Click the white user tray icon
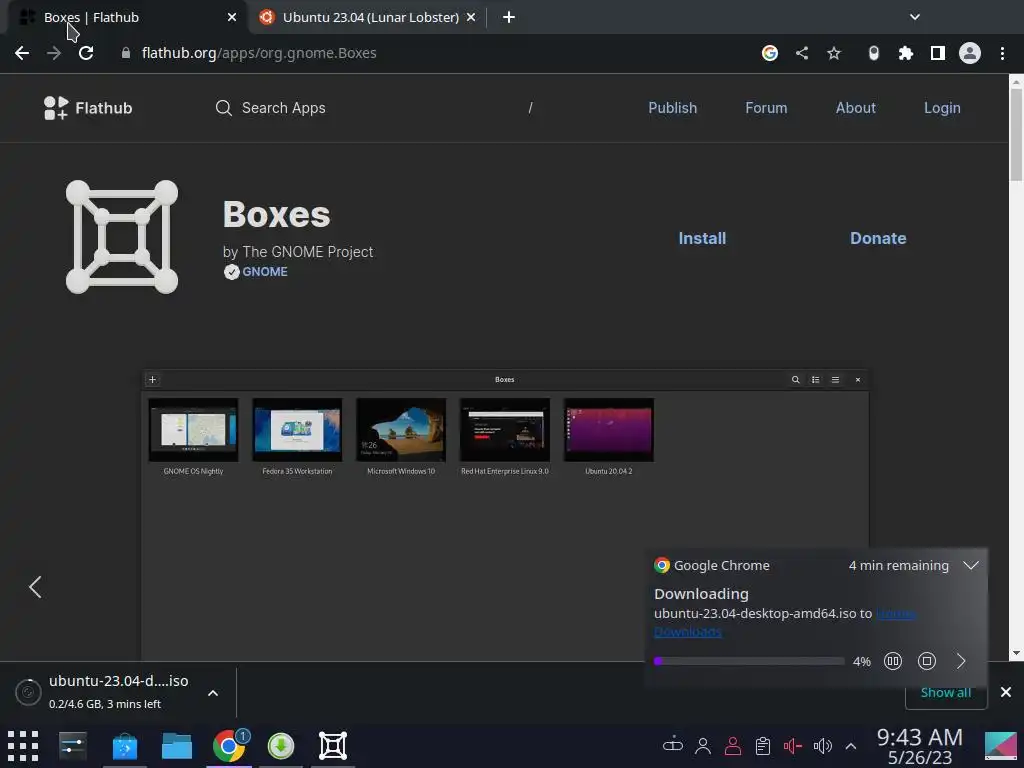Viewport: 1024px width, 768px height. point(703,746)
